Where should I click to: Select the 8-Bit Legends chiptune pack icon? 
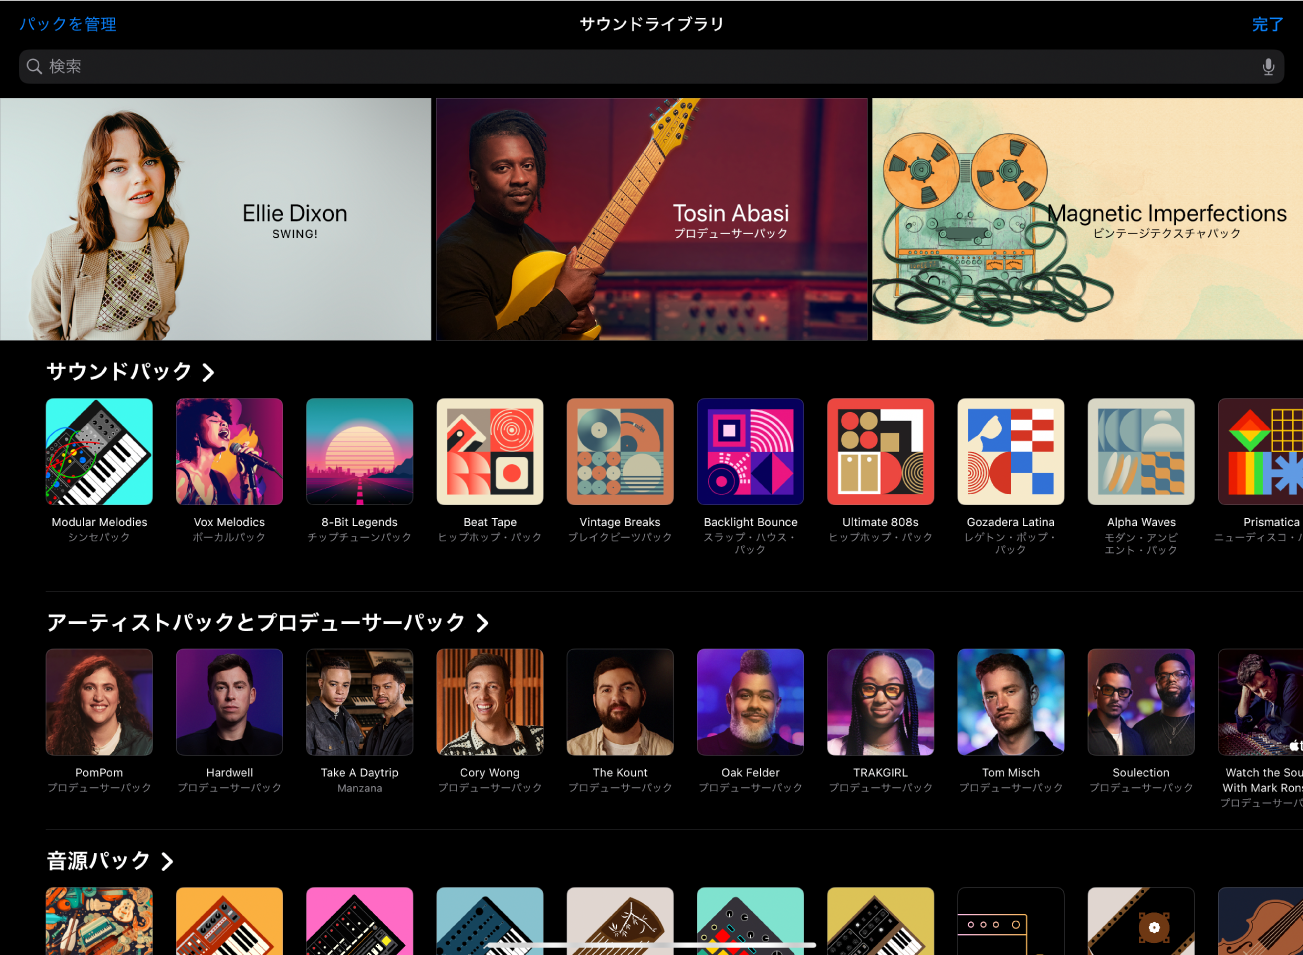click(360, 451)
